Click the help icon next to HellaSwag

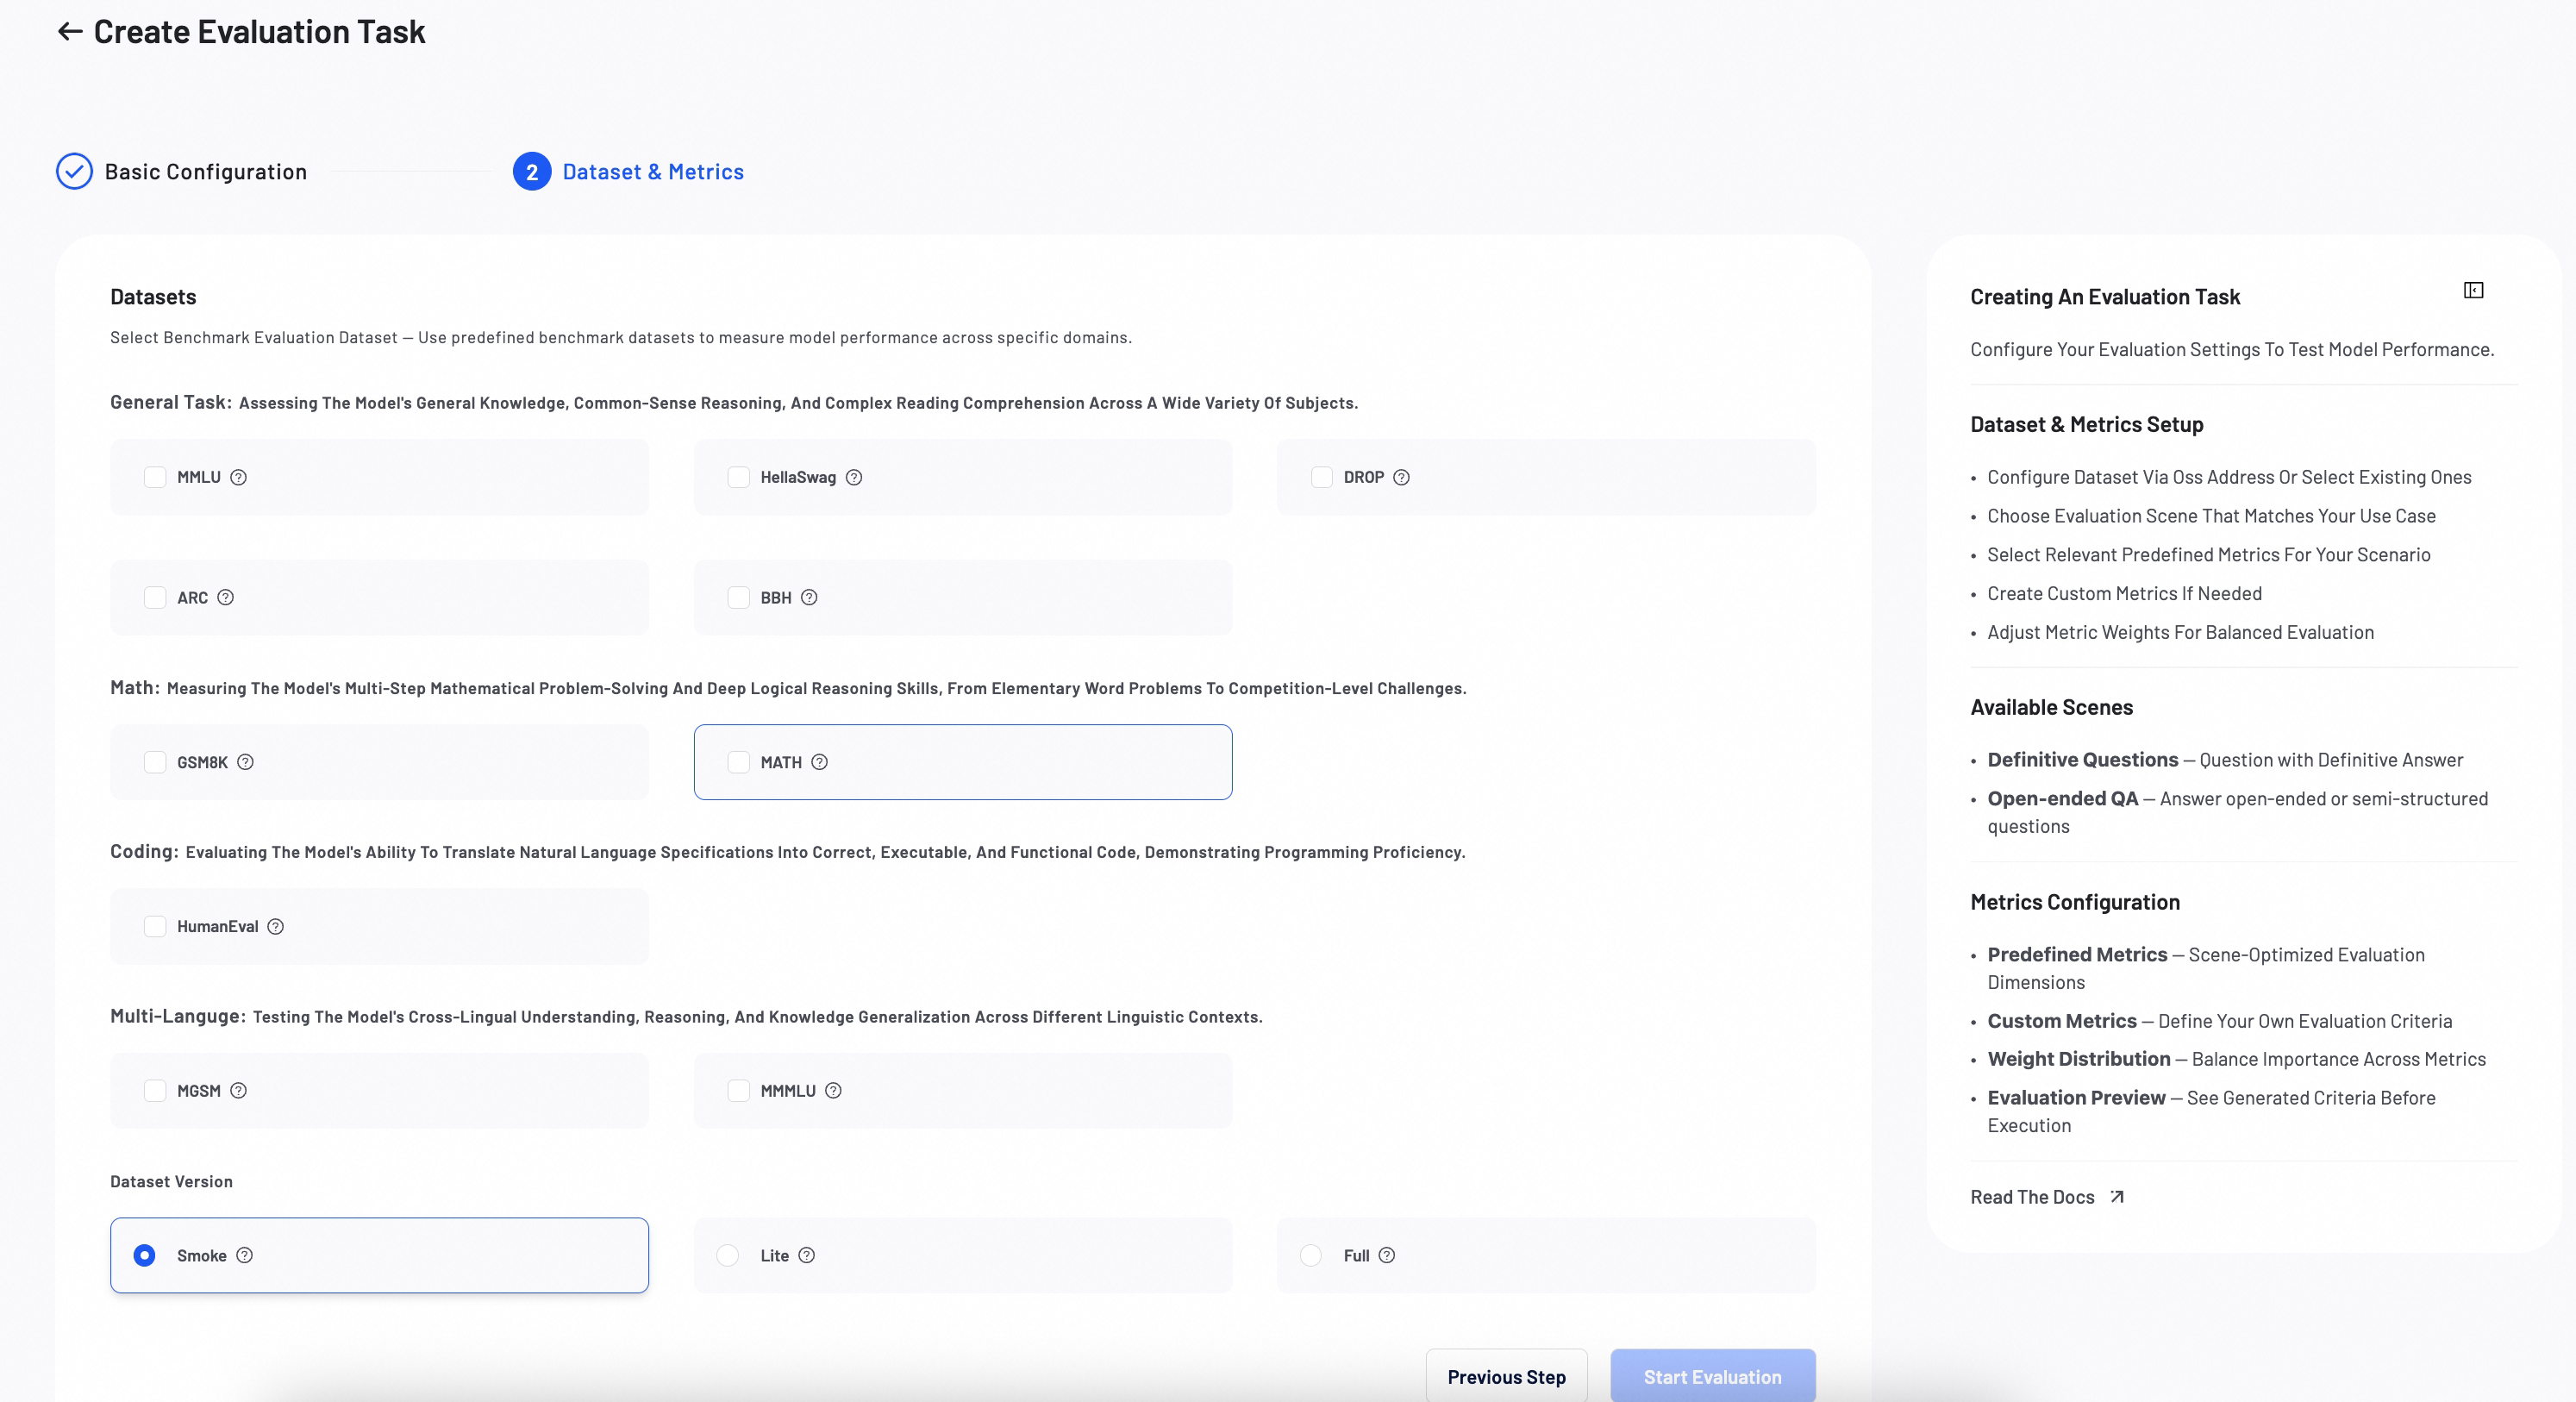coord(853,477)
